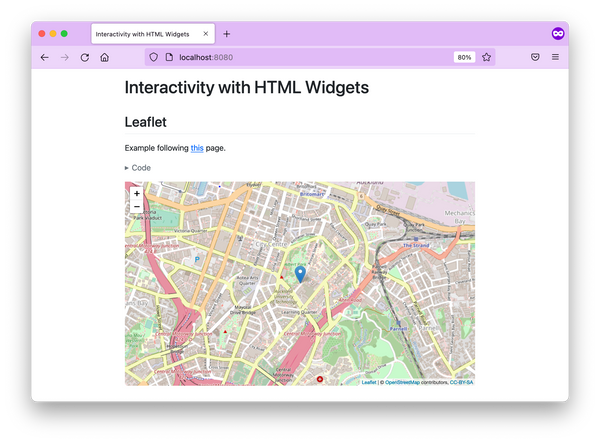Viewport: 600px width, 443px height.
Task: Open a new browser tab
Action: [x=227, y=34]
